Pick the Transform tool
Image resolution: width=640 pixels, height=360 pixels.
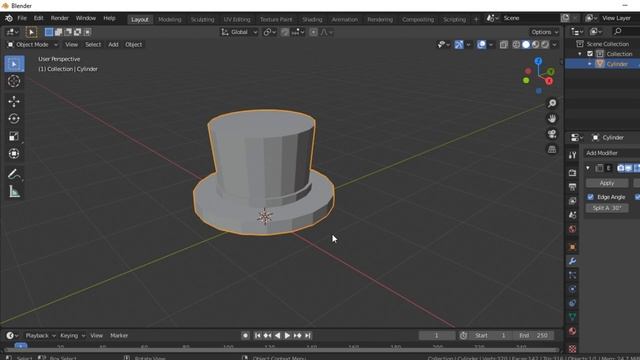point(14,153)
